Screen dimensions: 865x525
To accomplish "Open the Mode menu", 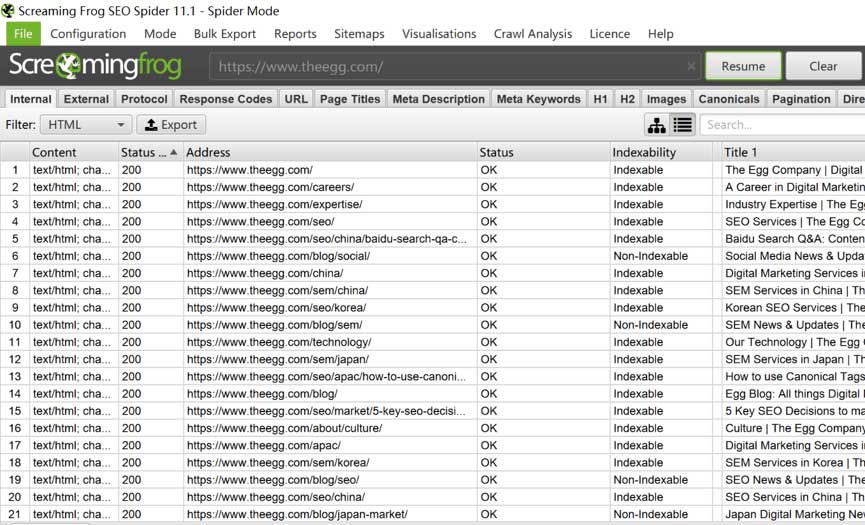I will [x=160, y=34].
